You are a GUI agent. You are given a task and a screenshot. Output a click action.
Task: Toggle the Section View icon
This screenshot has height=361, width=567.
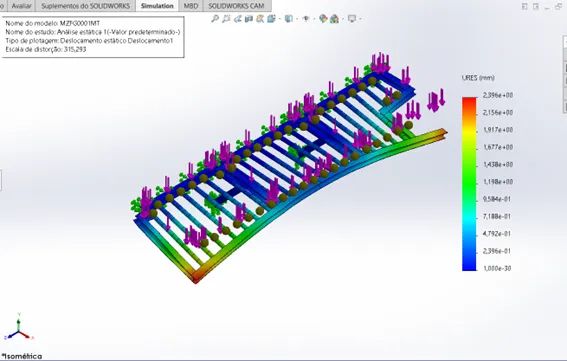(x=249, y=19)
